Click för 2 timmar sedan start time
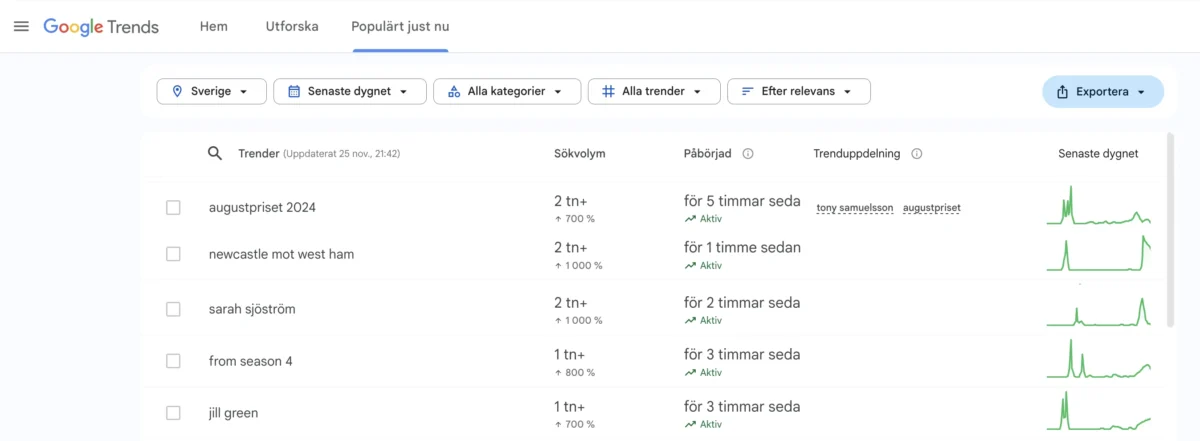The image size is (1200, 441). [742, 303]
